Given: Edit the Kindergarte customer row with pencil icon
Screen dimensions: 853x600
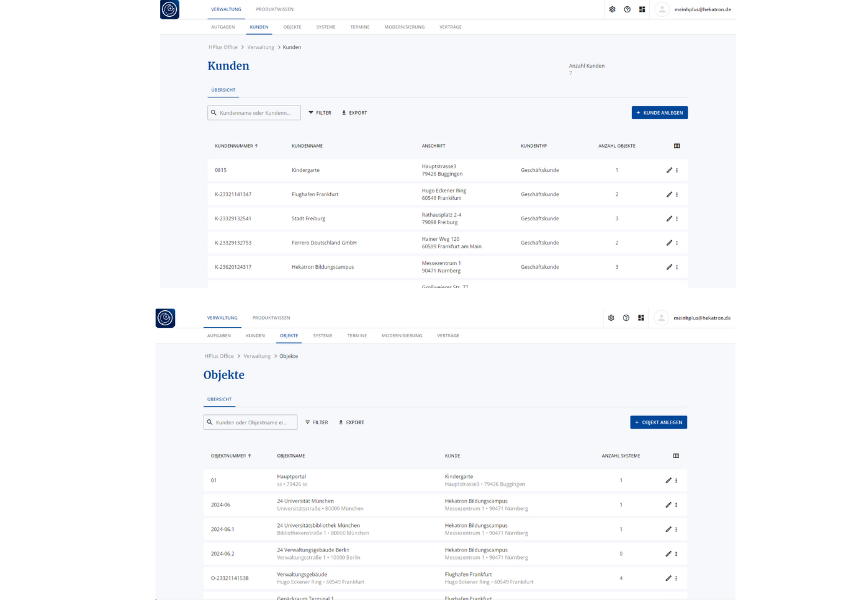Looking at the screenshot, I should pos(669,170).
